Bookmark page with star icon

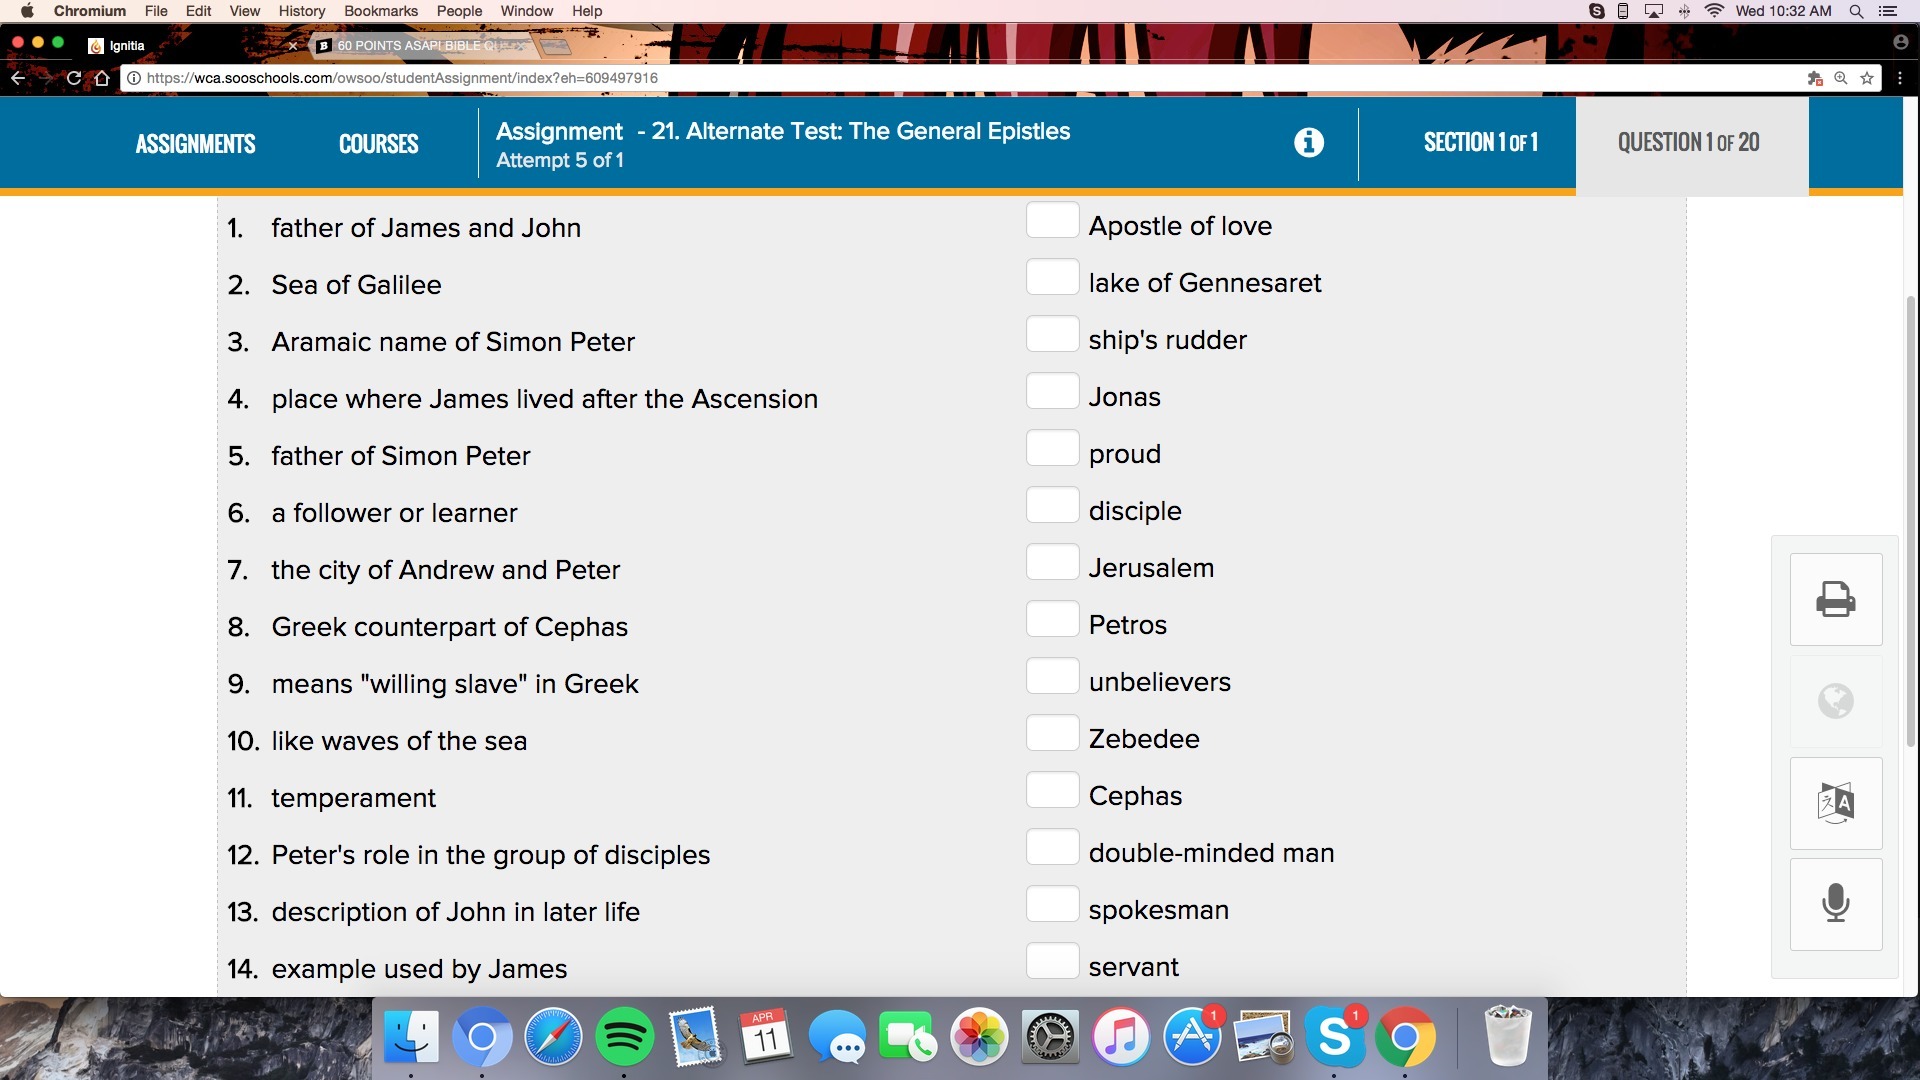[x=1866, y=78]
